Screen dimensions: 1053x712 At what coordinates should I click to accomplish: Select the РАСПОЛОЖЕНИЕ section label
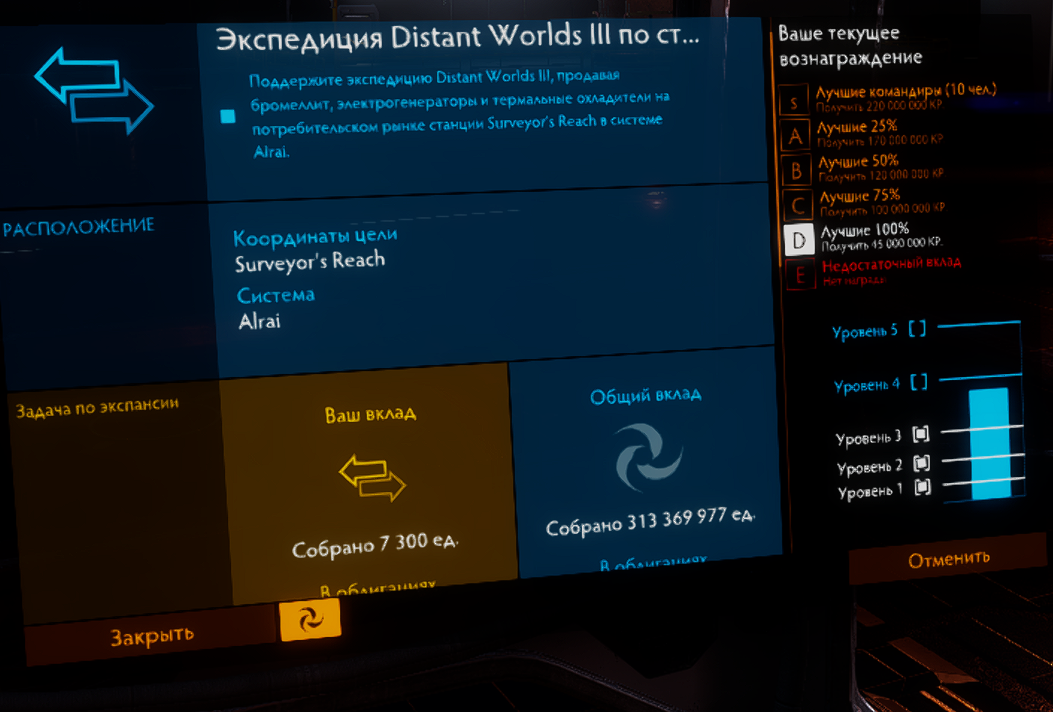tap(79, 227)
